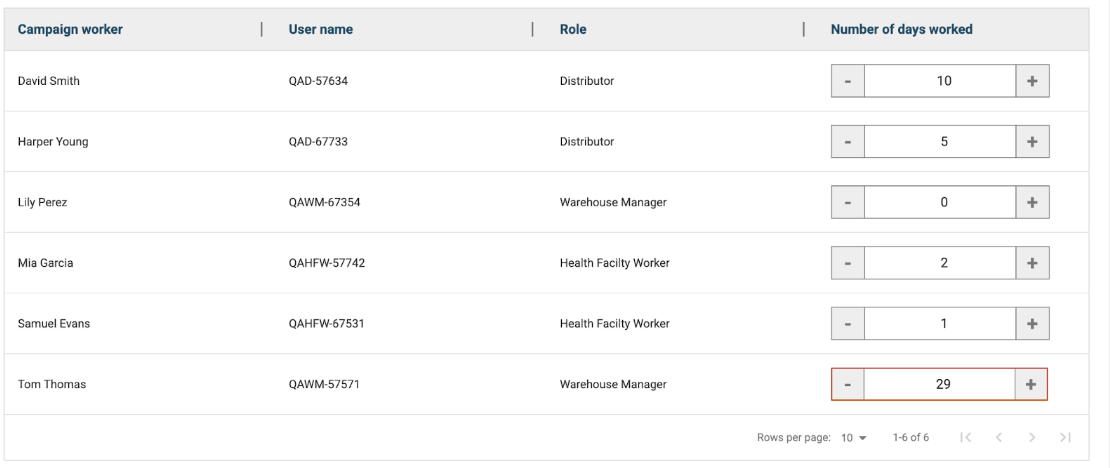Sort by Campaign worker column header
This screenshot has height=468, width=1110.
(70, 30)
